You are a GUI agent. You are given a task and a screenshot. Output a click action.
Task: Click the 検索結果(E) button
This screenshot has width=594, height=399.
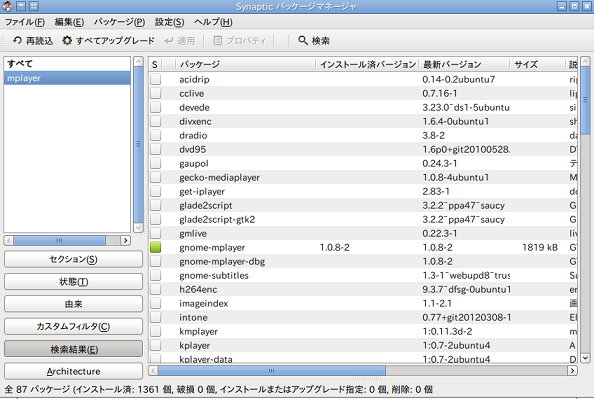73,349
